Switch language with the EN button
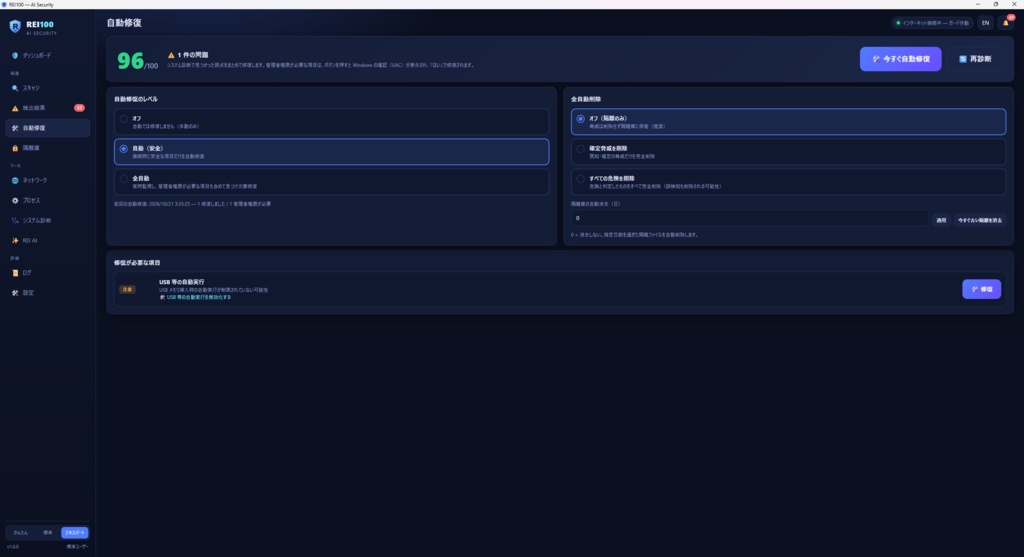 tap(985, 23)
